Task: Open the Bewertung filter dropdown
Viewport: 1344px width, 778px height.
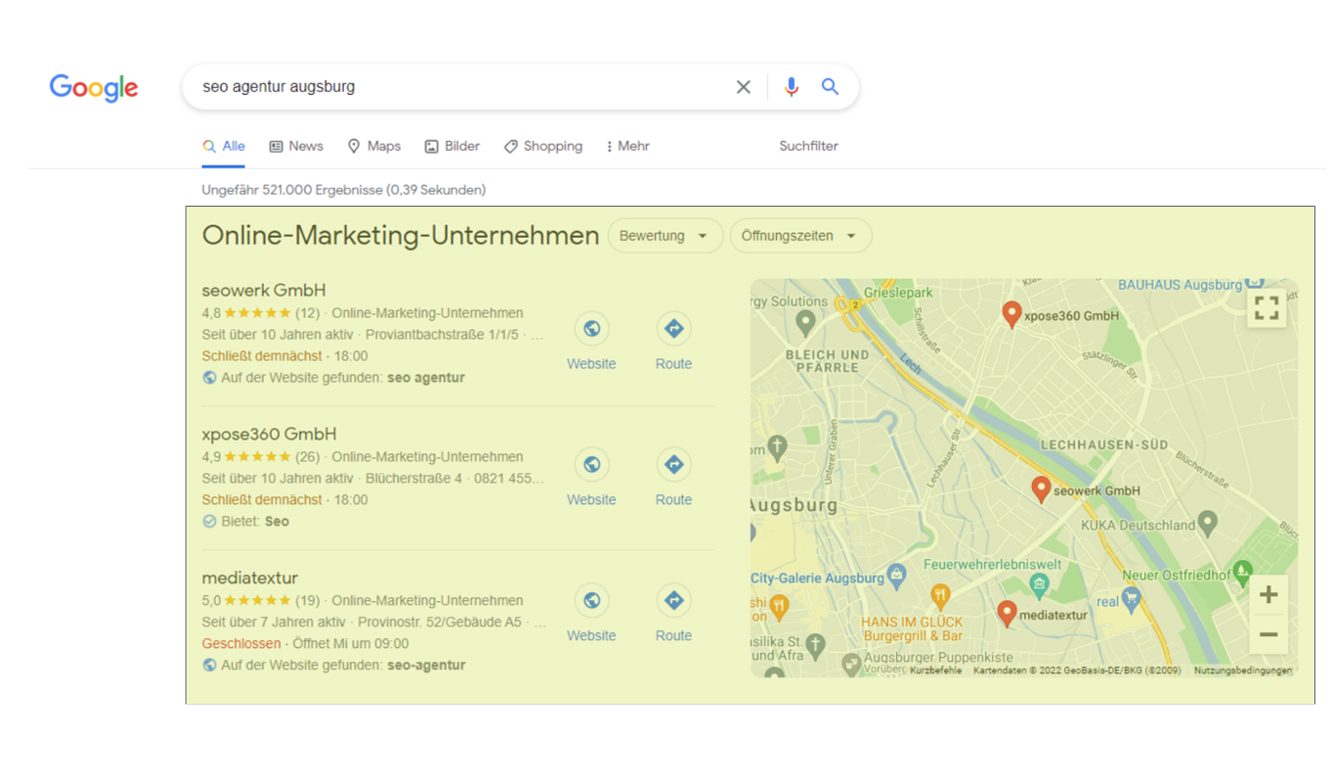Action: (665, 236)
